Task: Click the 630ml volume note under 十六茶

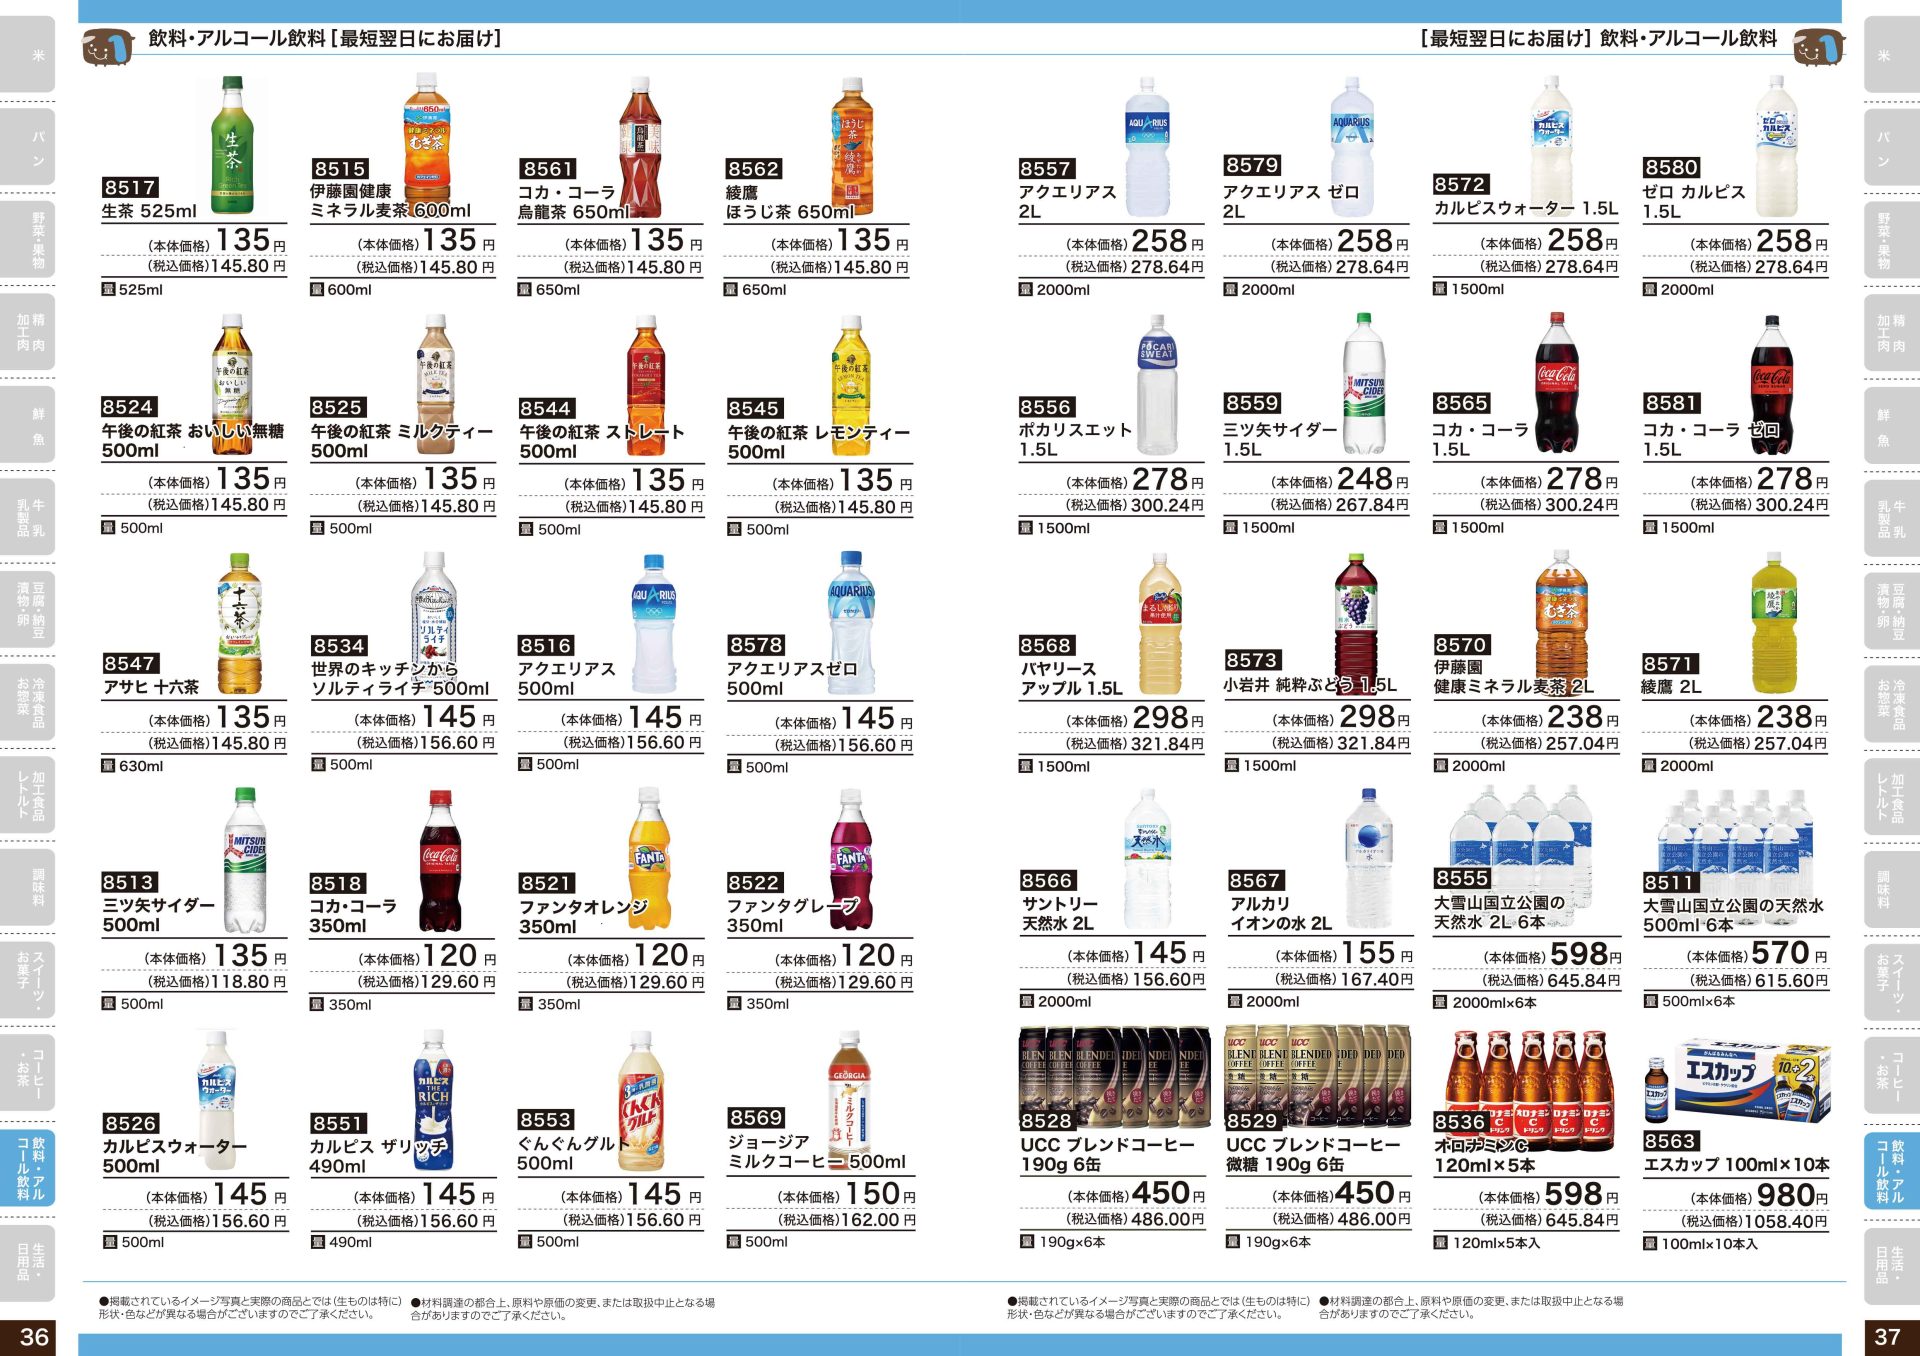Action: point(133,766)
